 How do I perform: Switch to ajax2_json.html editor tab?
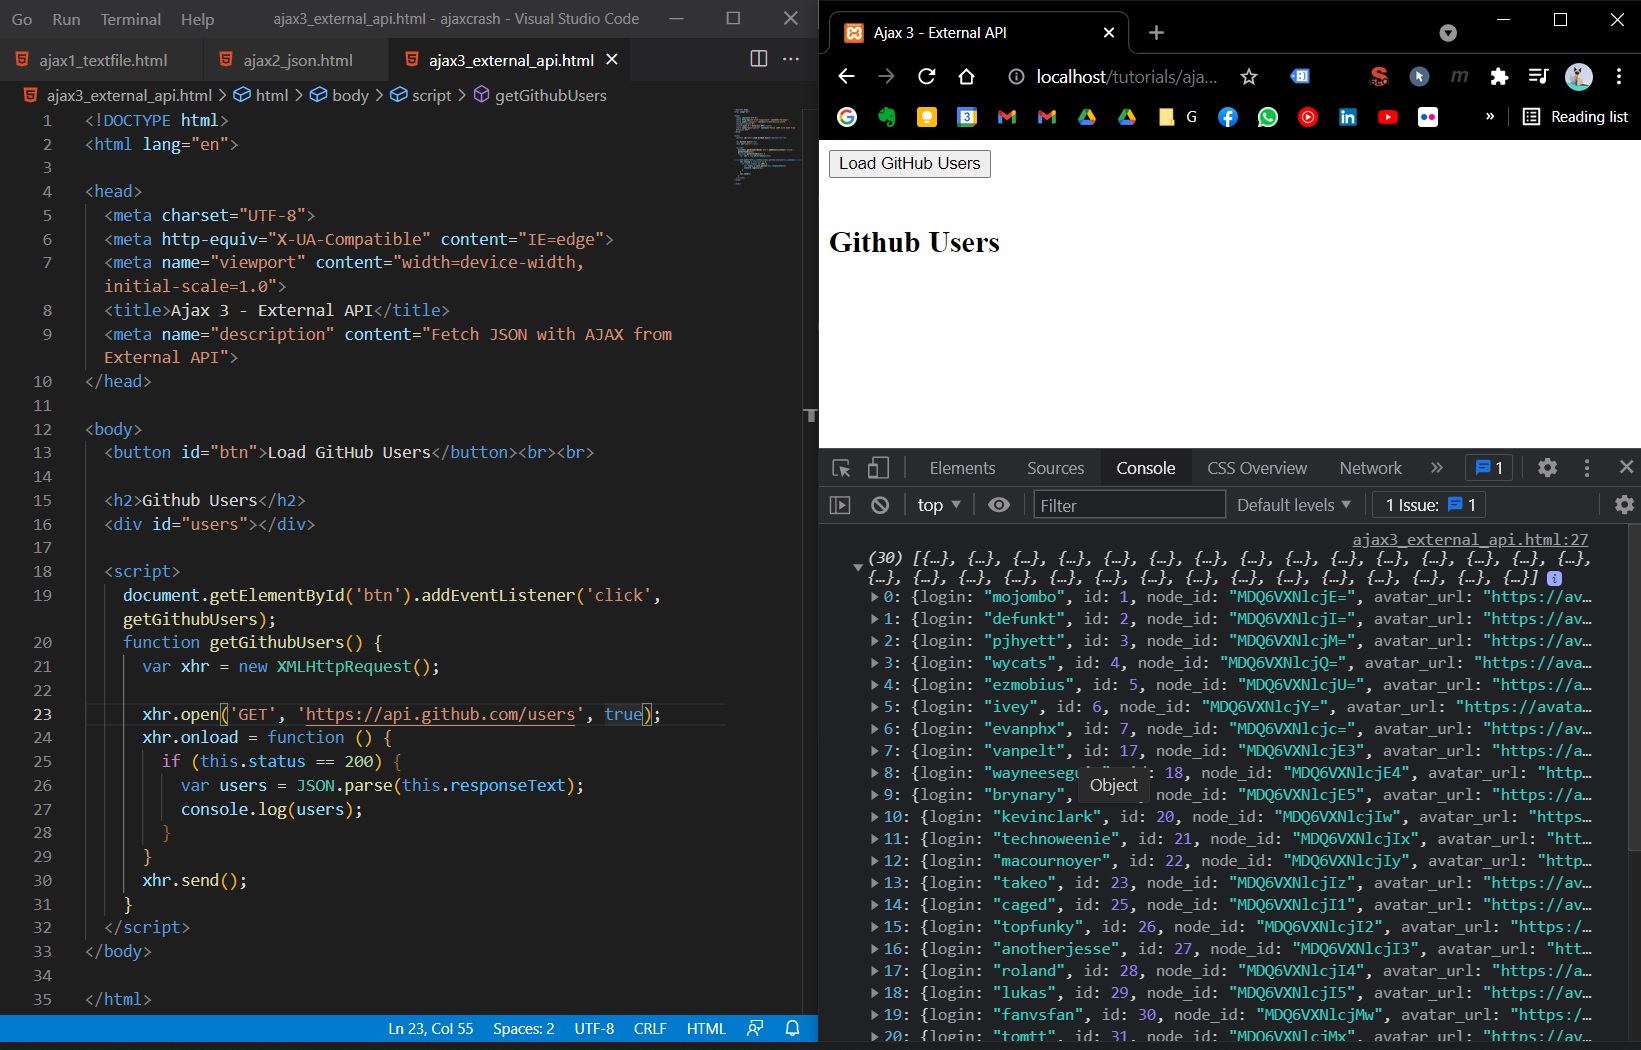click(x=297, y=60)
